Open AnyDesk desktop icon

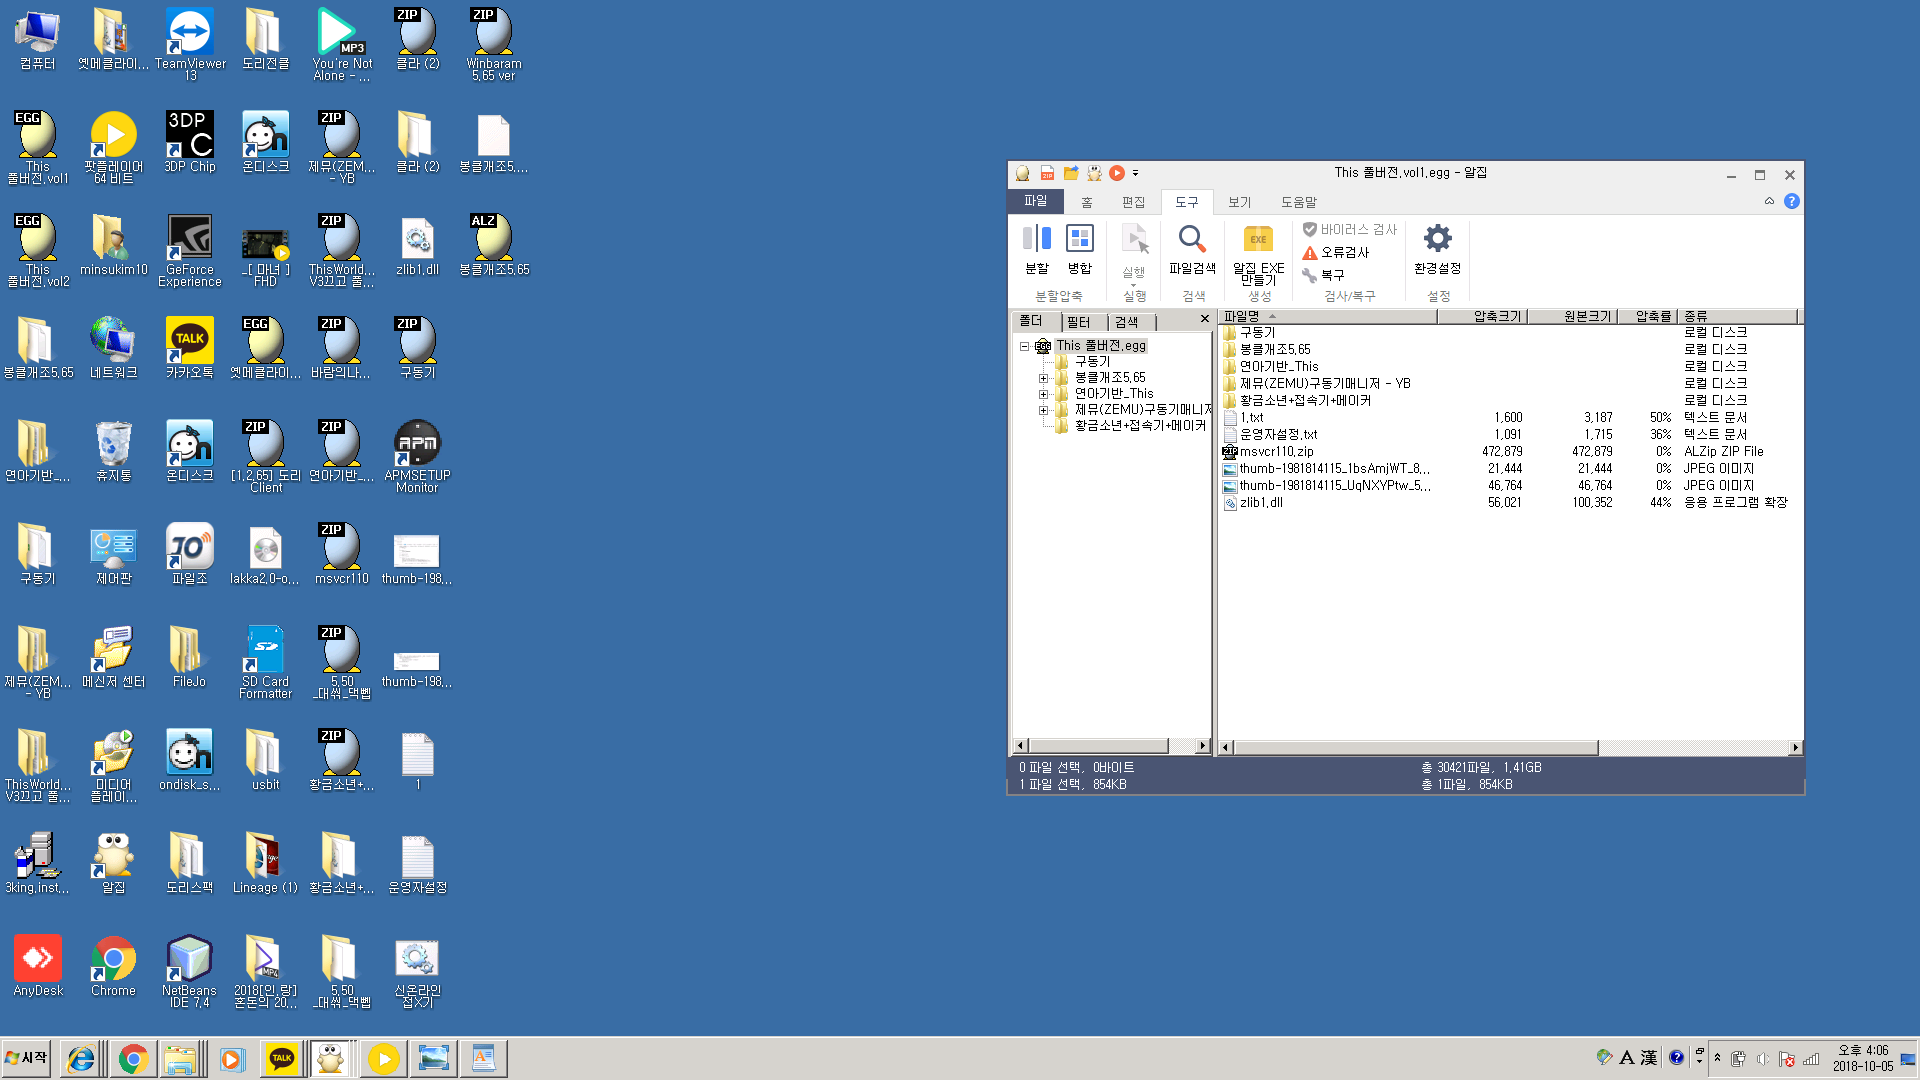[x=38, y=966]
